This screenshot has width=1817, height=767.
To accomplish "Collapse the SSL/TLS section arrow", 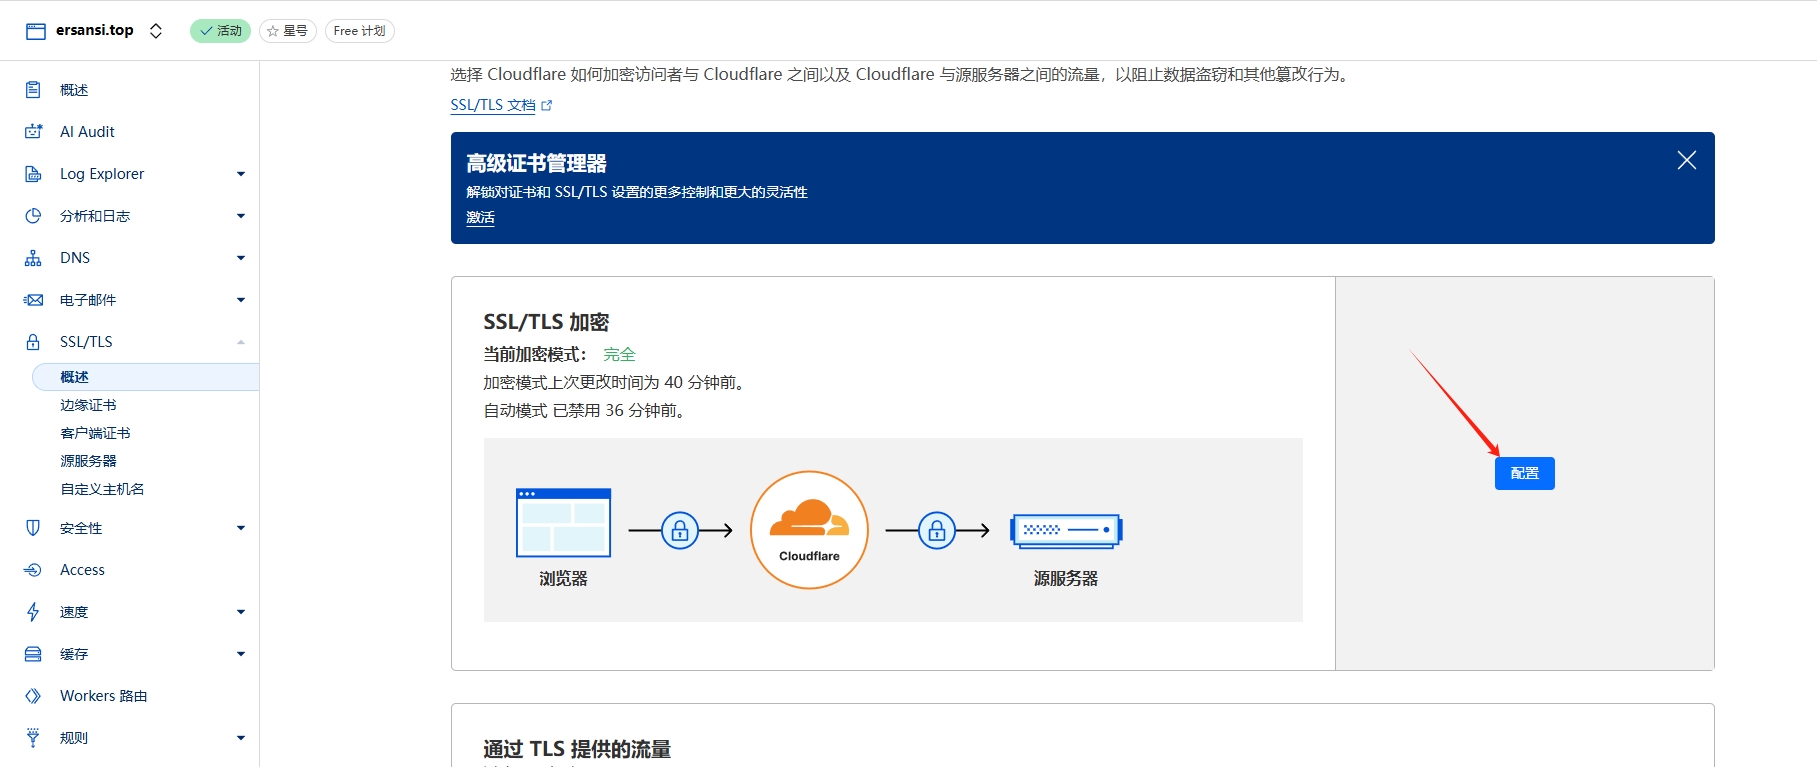I will click(x=241, y=342).
